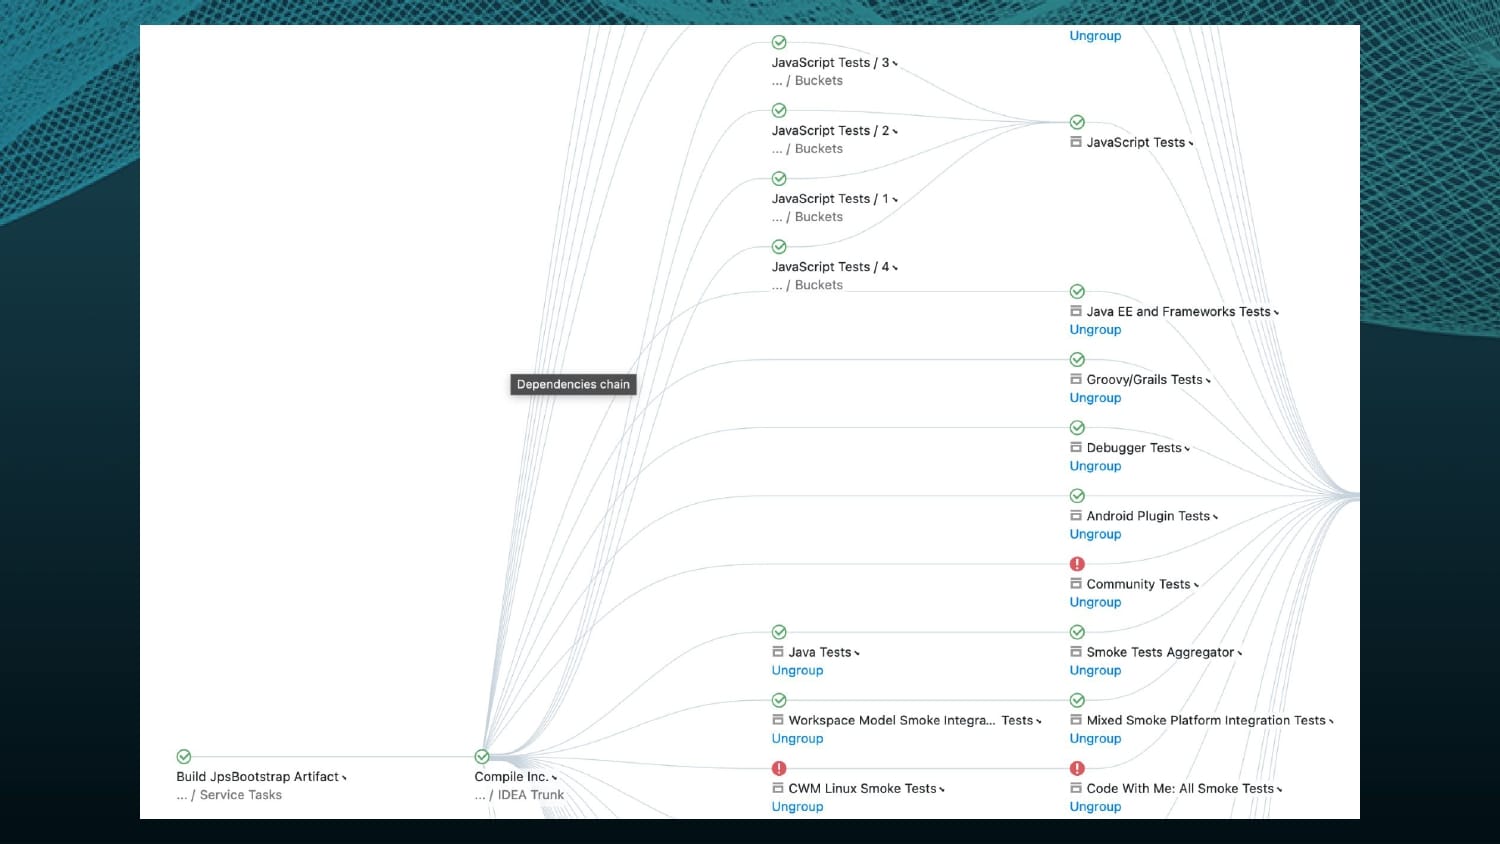
Task: Open dropdown arrow next to Build JpsBootstrap Artifact
Action: tap(344, 778)
